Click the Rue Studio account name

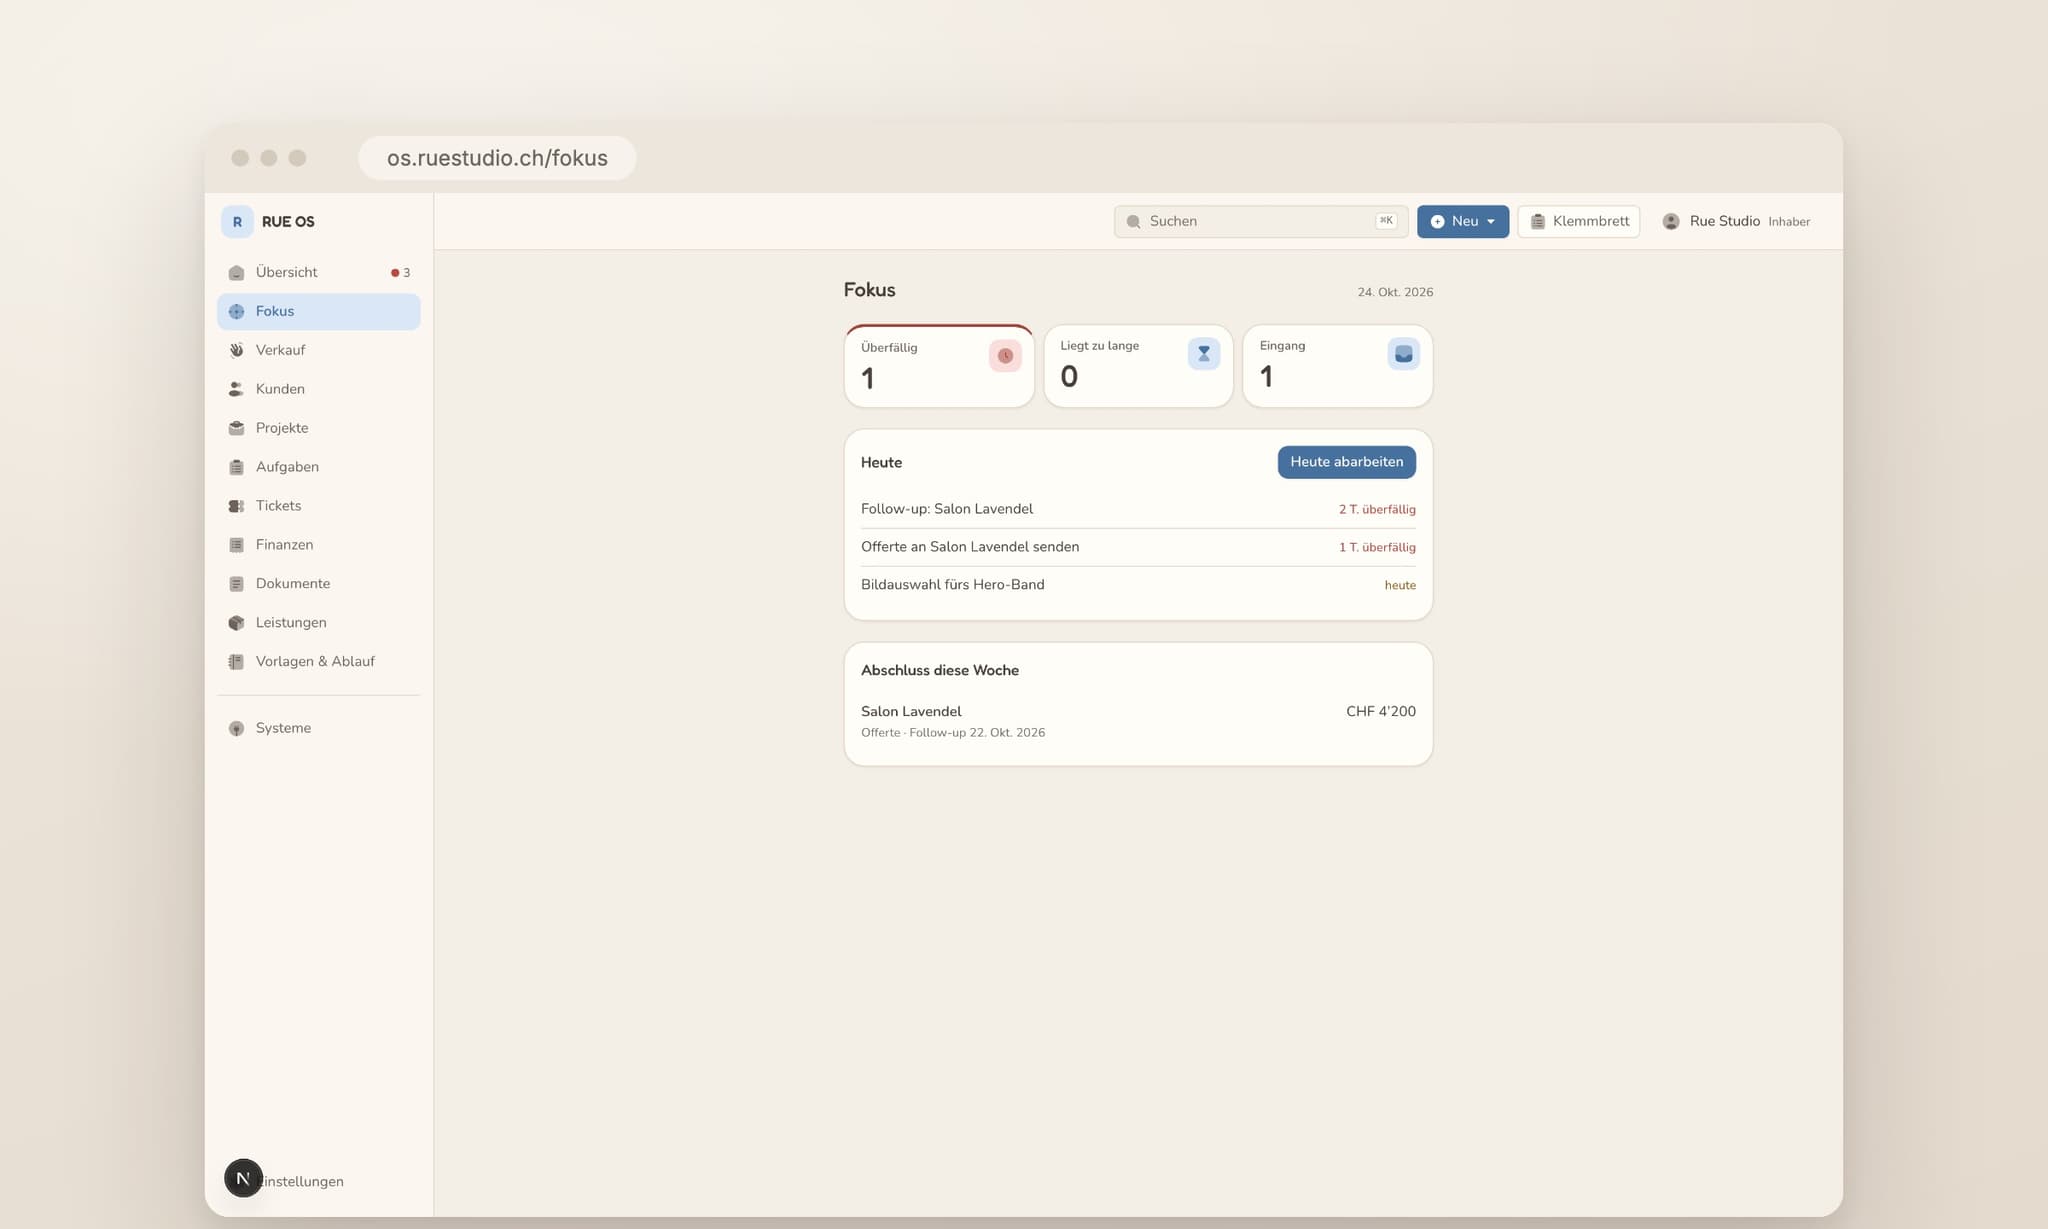point(1724,222)
